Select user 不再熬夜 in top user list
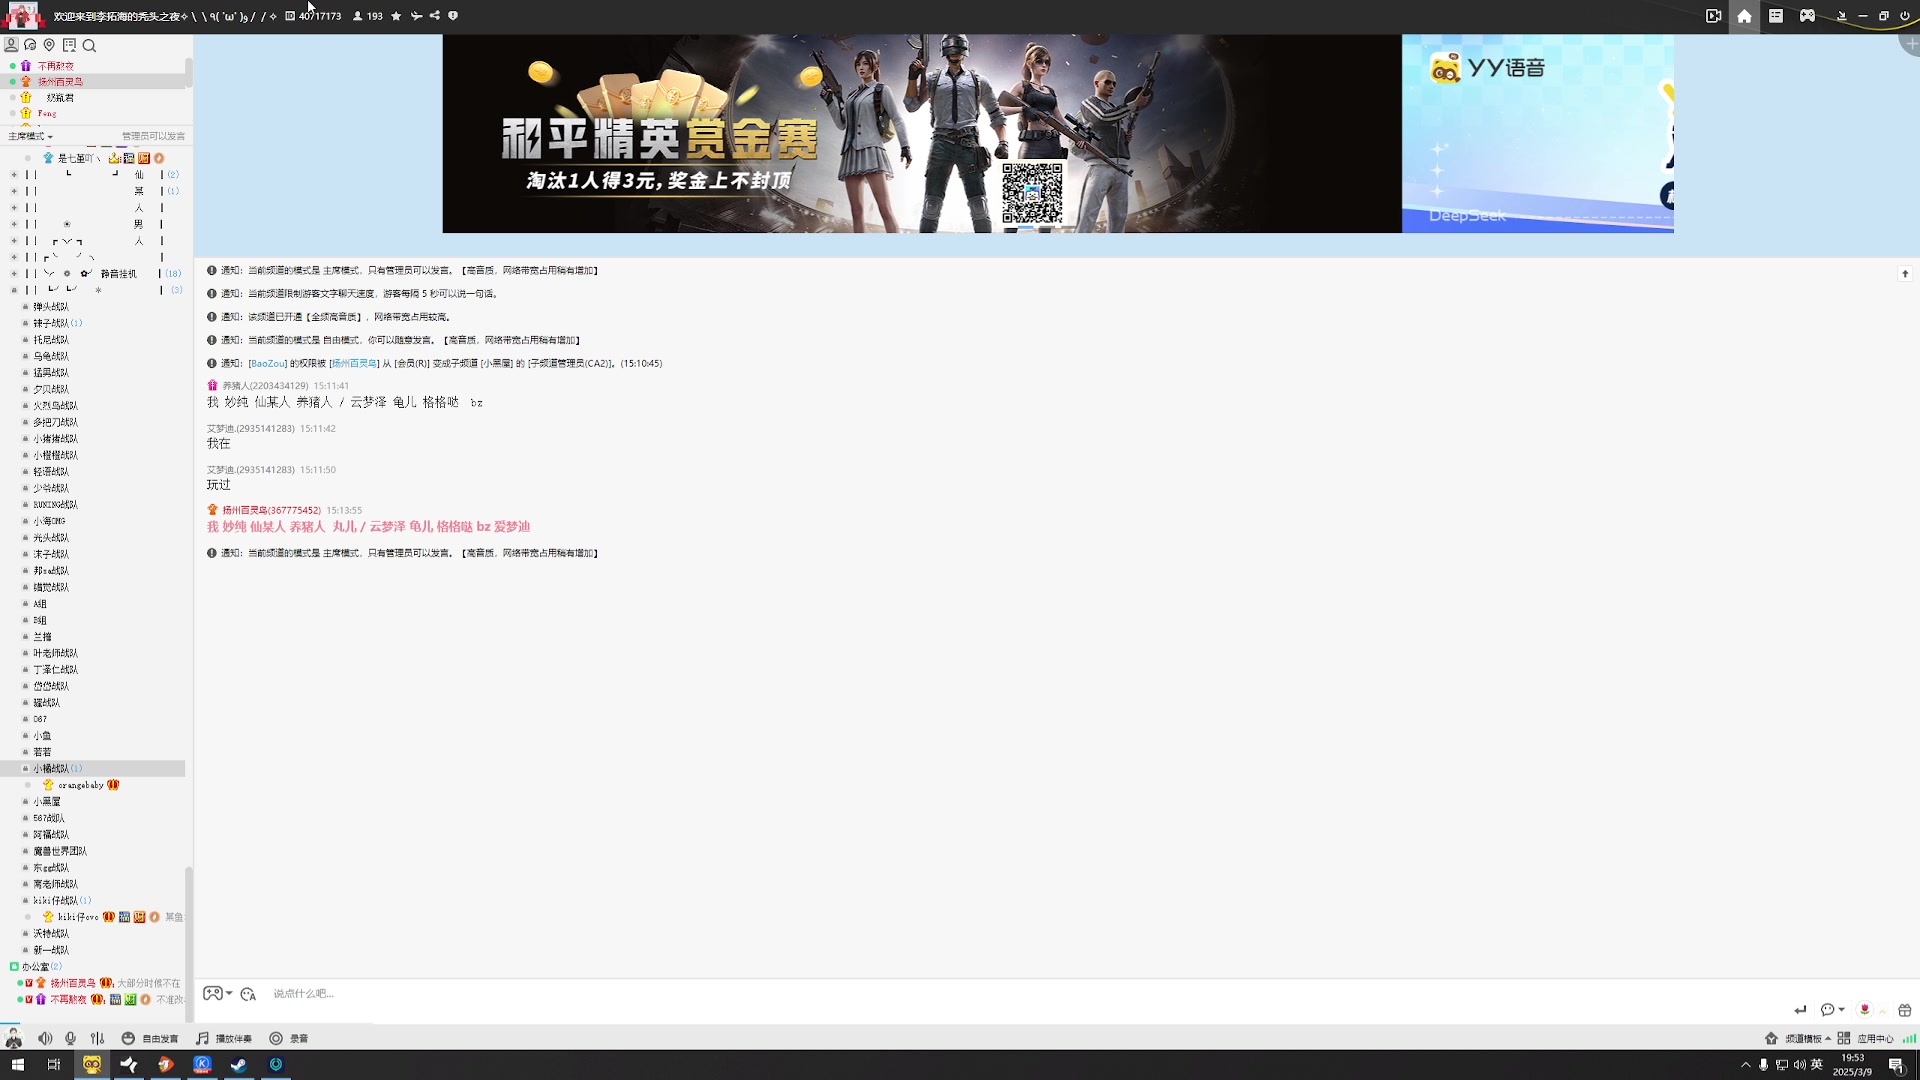 (x=56, y=66)
